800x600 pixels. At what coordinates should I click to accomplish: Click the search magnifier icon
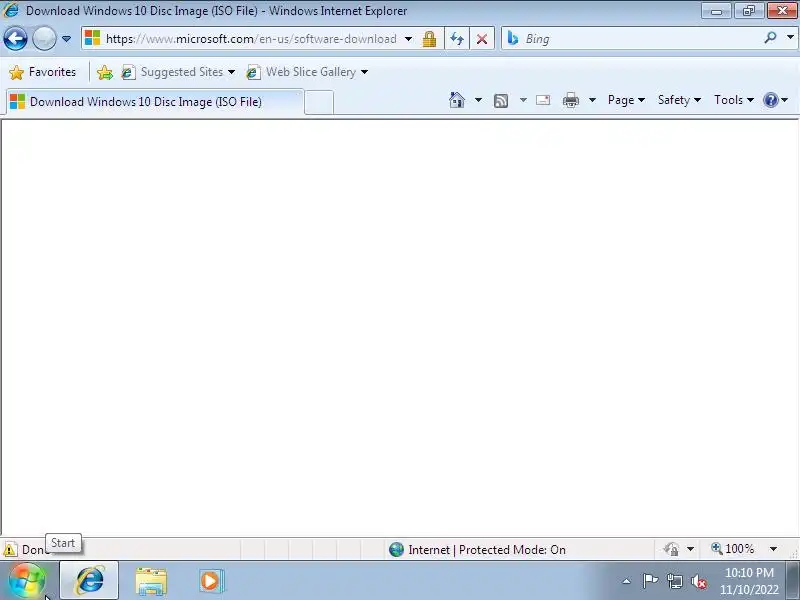tap(770, 38)
